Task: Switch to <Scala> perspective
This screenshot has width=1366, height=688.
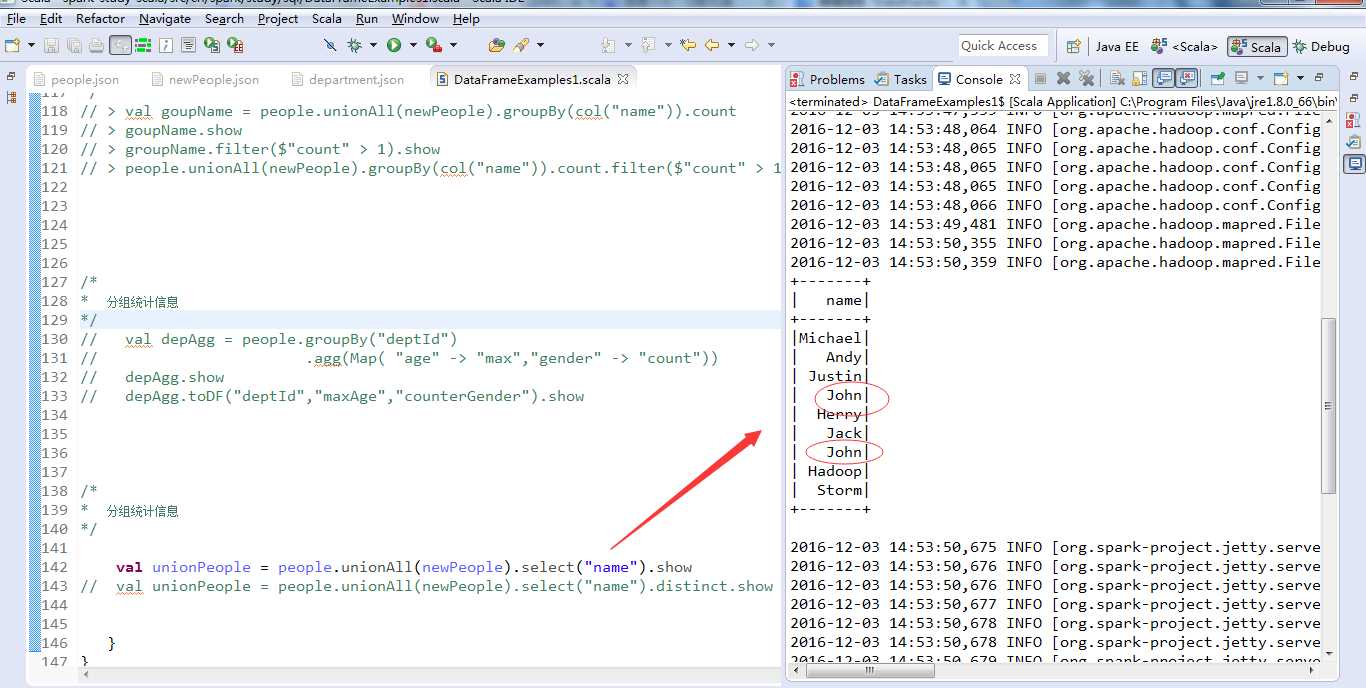Action: [x=1185, y=46]
